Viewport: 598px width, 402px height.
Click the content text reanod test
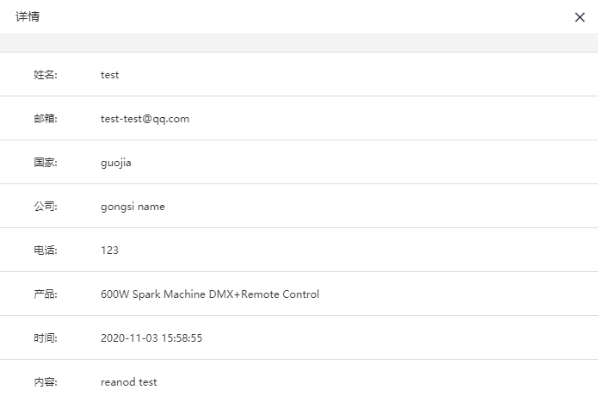(x=129, y=382)
